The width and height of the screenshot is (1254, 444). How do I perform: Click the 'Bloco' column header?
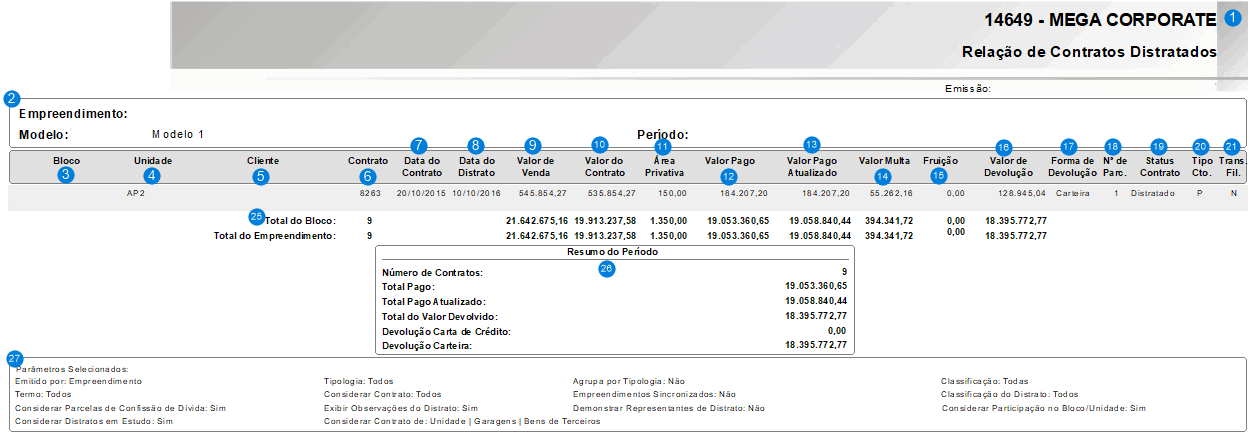click(x=67, y=161)
